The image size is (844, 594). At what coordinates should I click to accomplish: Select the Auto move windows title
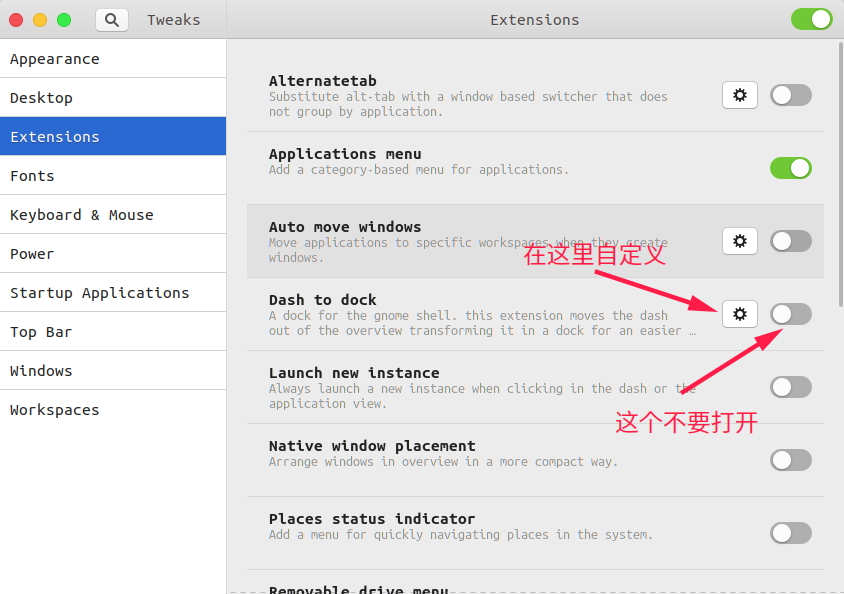click(345, 227)
